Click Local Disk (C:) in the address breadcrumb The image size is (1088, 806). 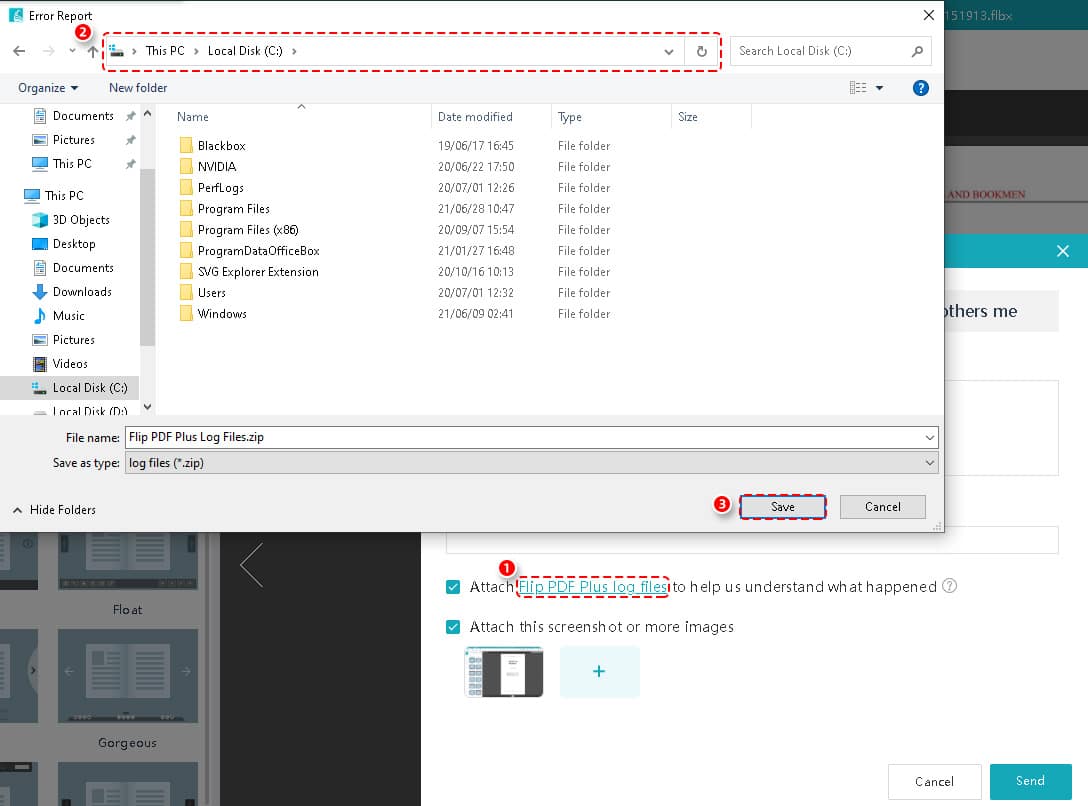[245, 51]
